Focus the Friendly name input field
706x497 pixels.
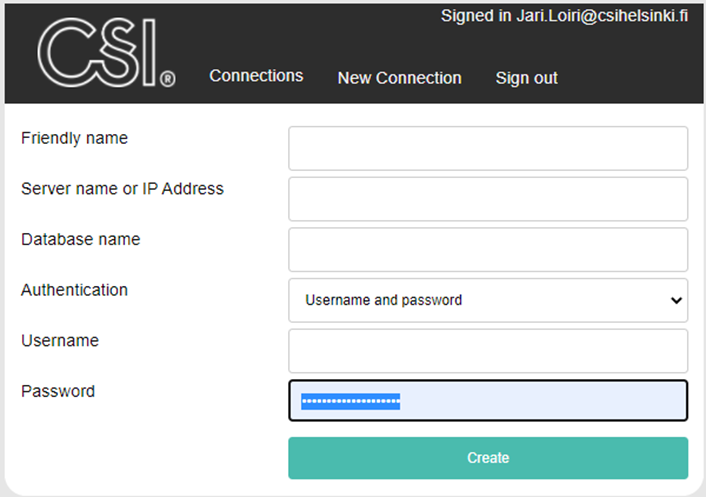click(488, 148)
